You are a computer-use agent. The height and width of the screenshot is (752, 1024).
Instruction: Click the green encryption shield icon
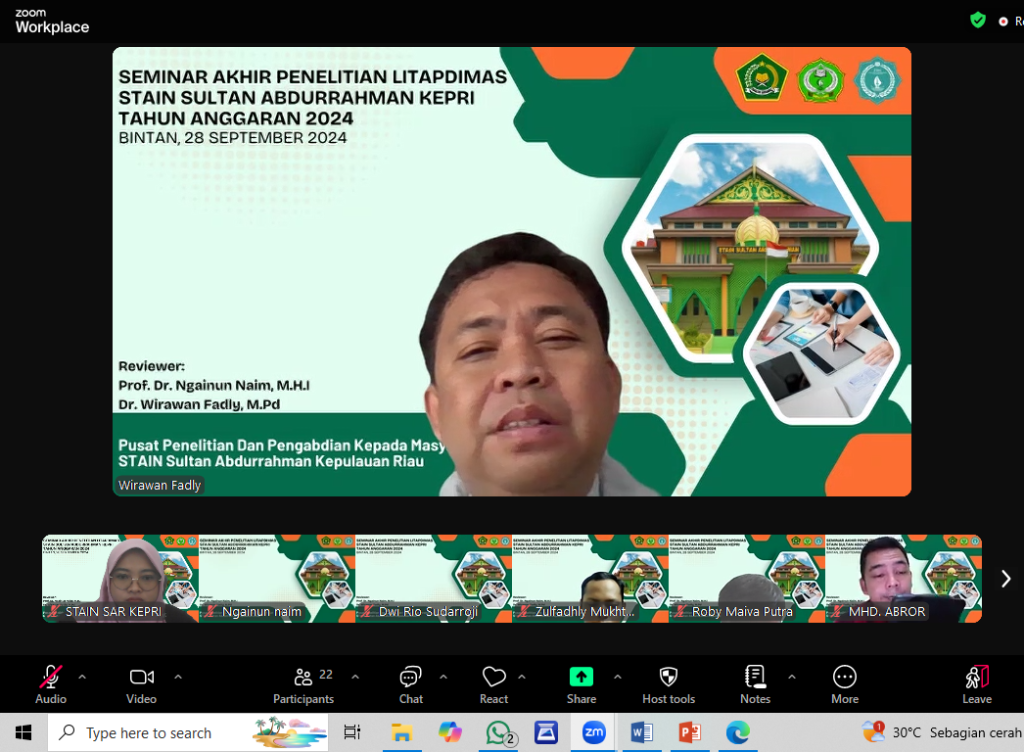977,20
